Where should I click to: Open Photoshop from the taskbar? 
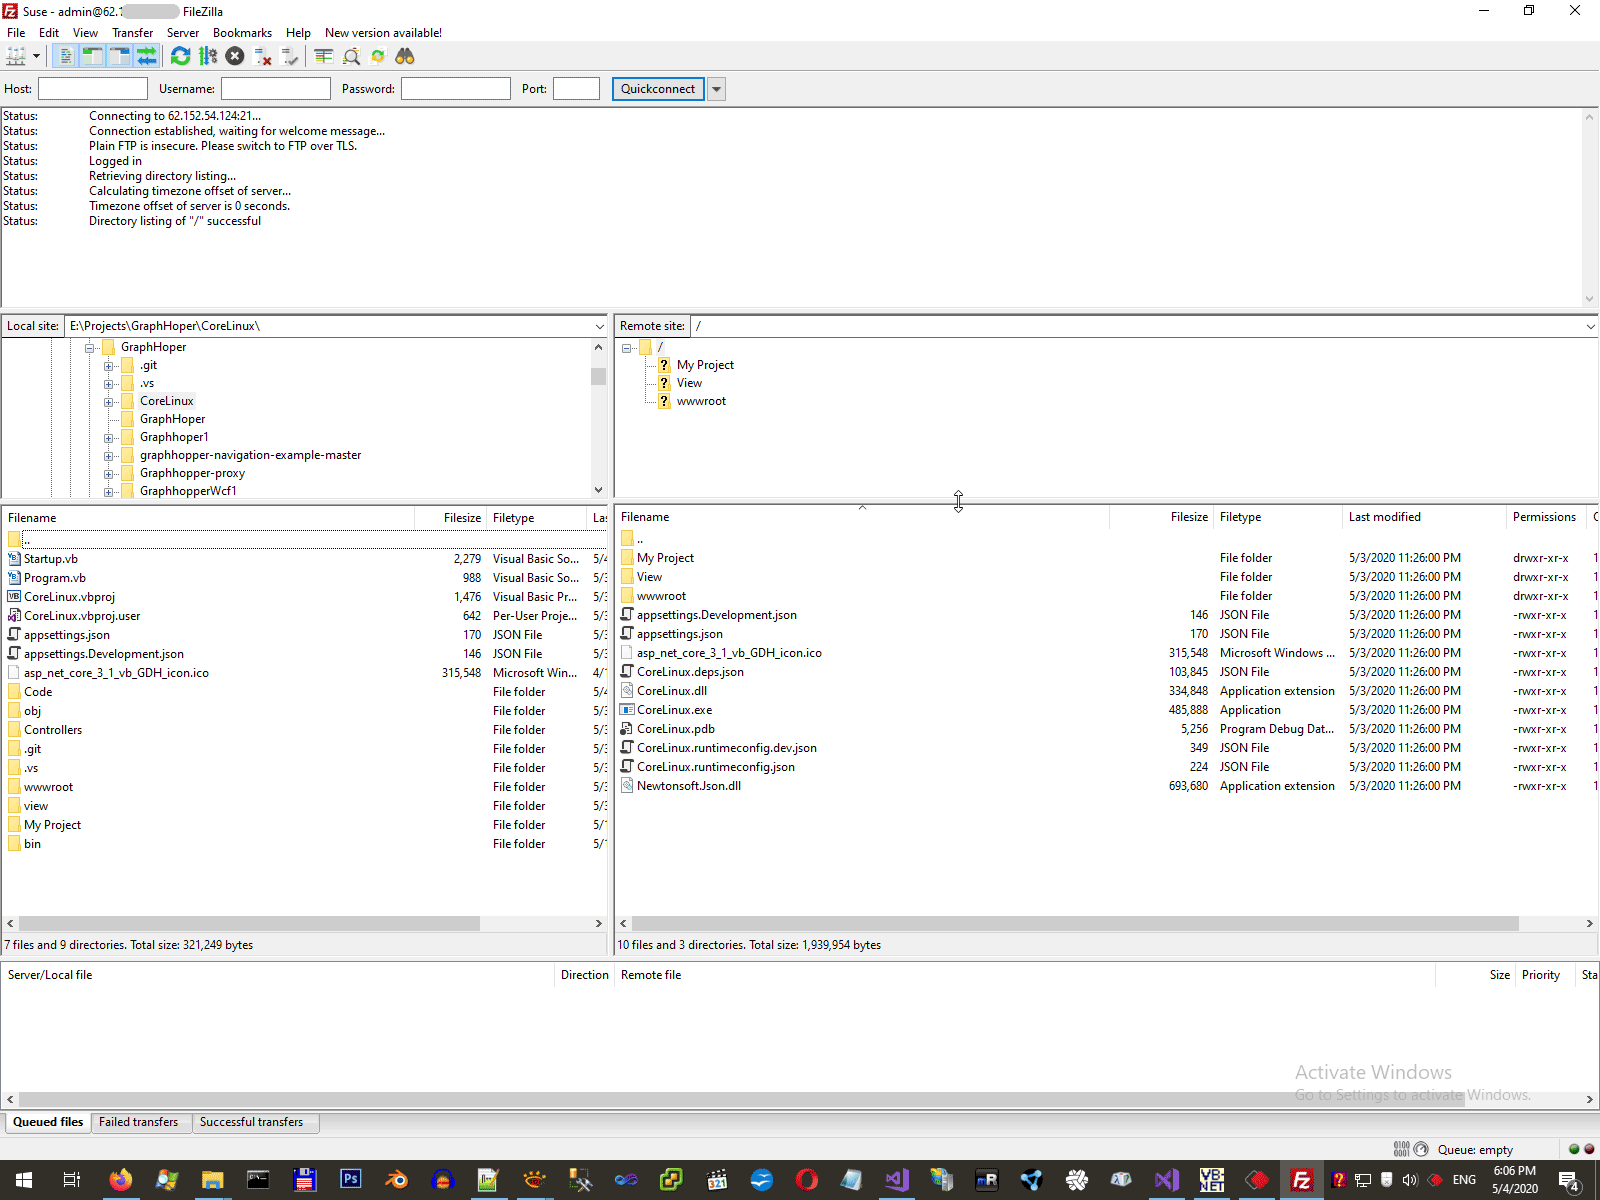[350, 1180]
